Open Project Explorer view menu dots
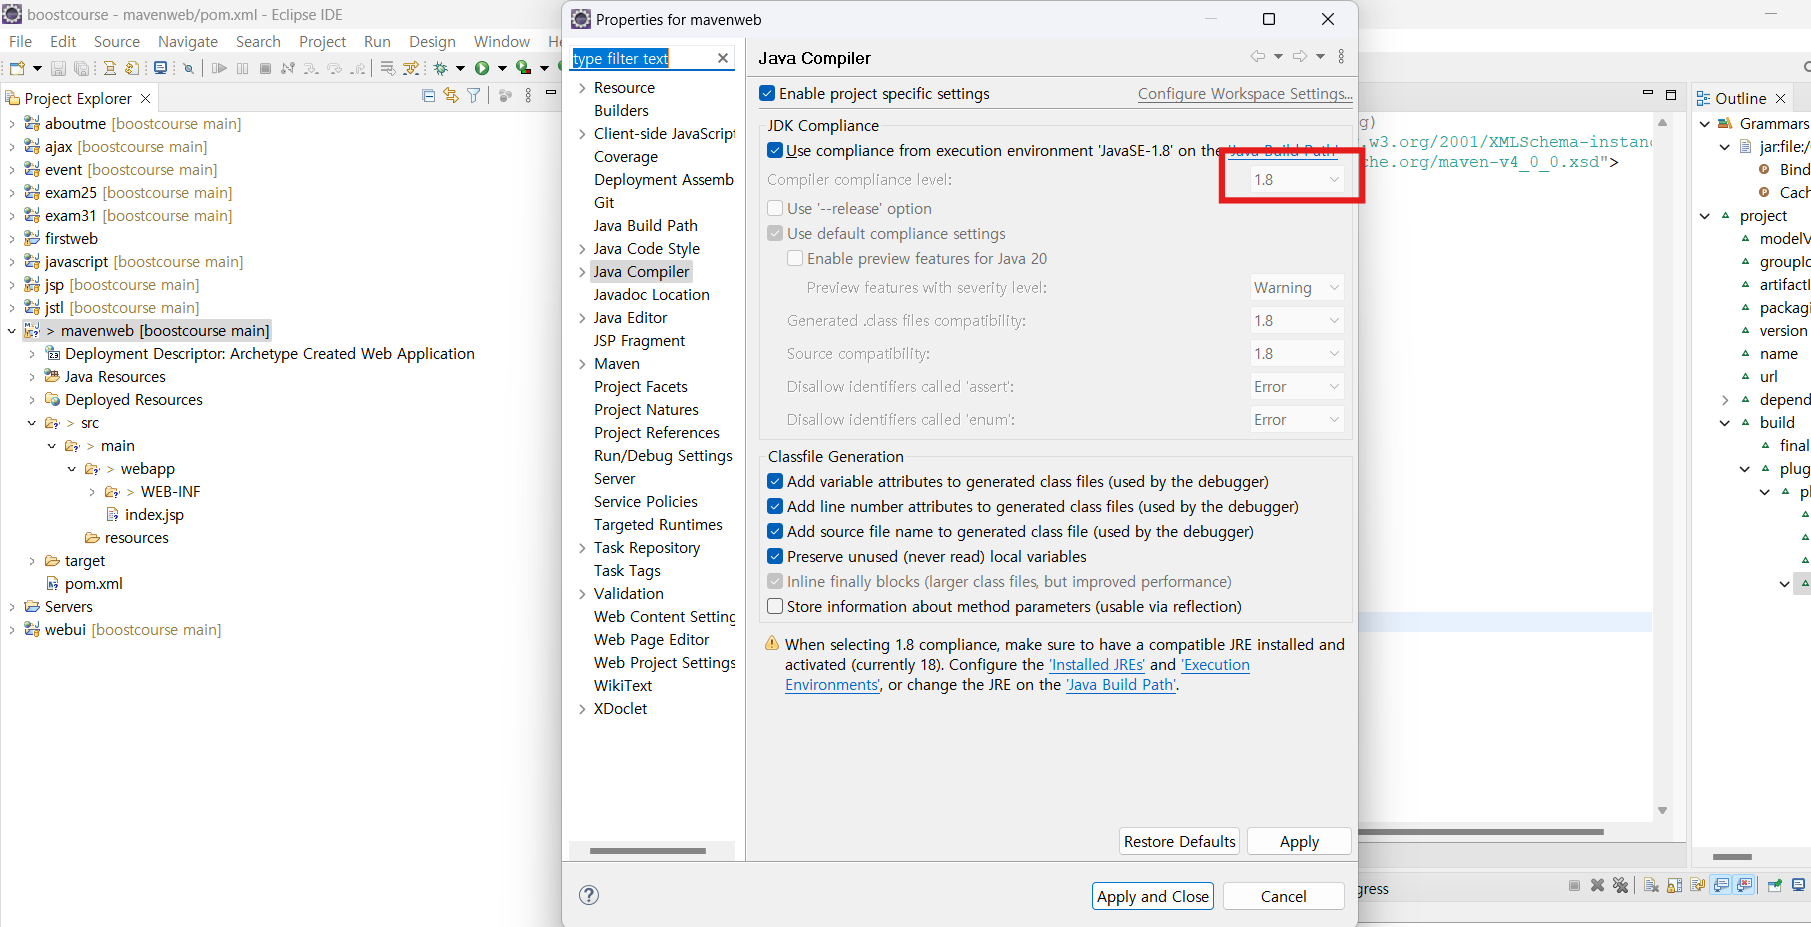The image size is (1811, 927). pos(528,96)
